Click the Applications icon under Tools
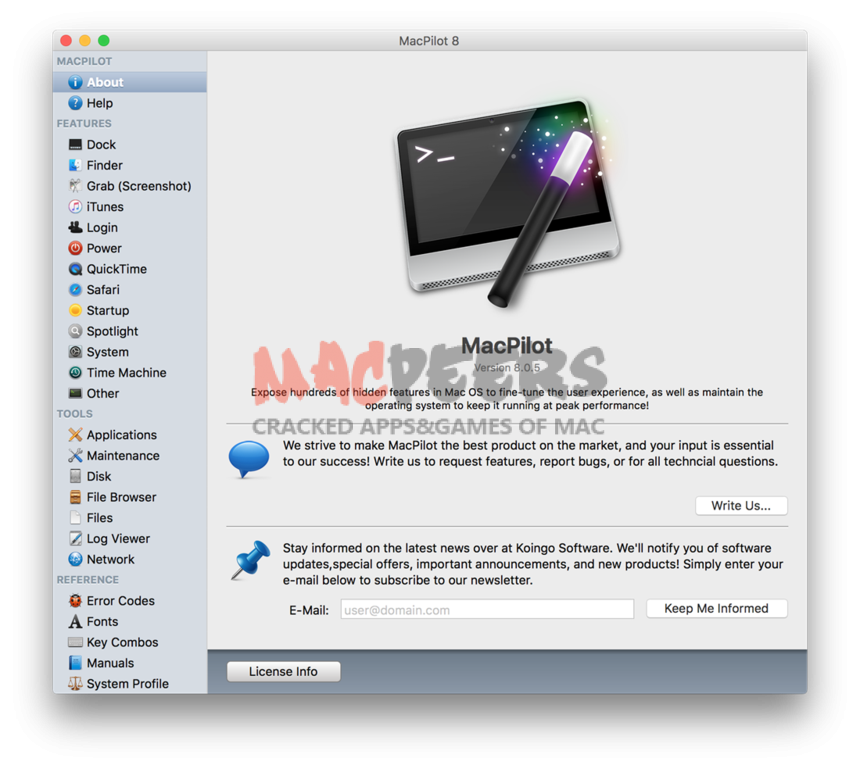The width and height of the screenshot is (860, 769). [75, 435]
